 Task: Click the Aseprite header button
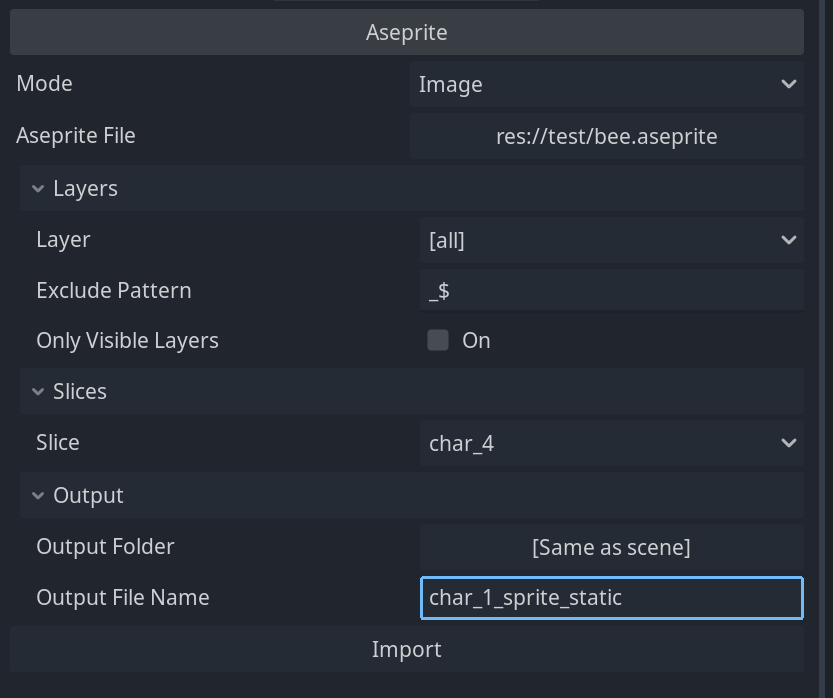point(406,32)
